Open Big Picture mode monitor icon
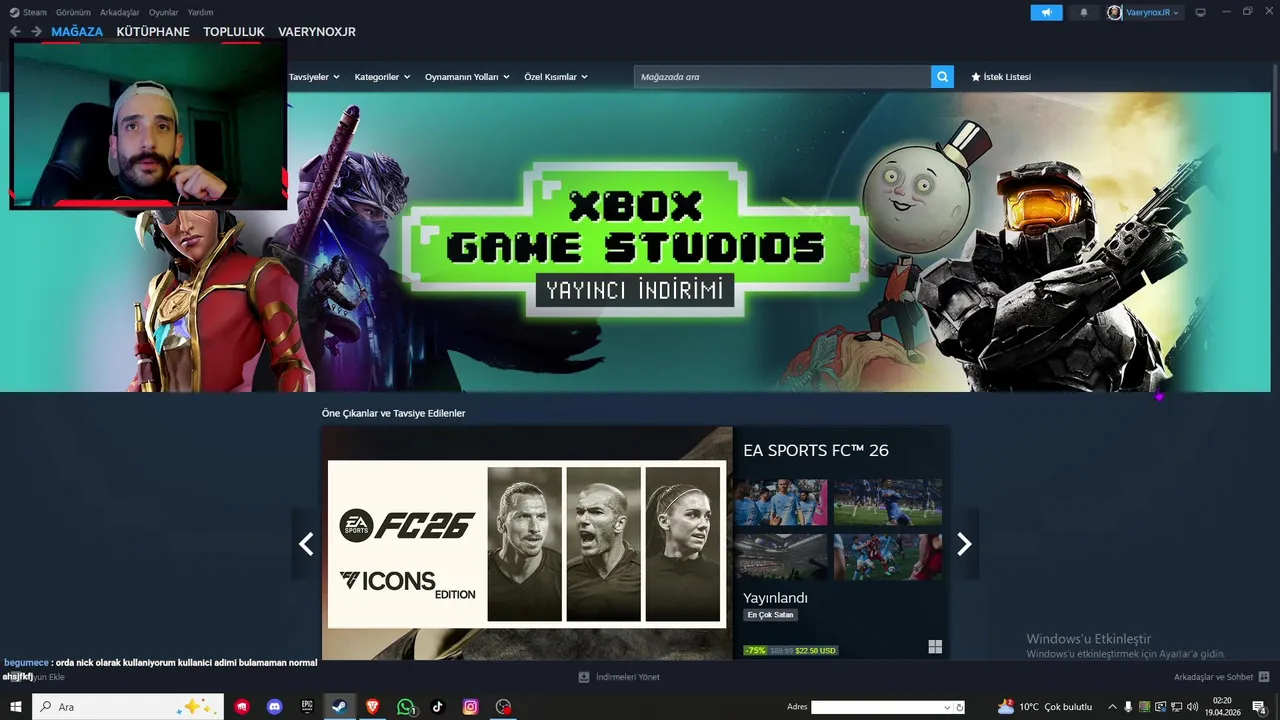Image resolution: width=1280 pixels, height=720 pixels. pyautogui.click(x=1200, y=12)
